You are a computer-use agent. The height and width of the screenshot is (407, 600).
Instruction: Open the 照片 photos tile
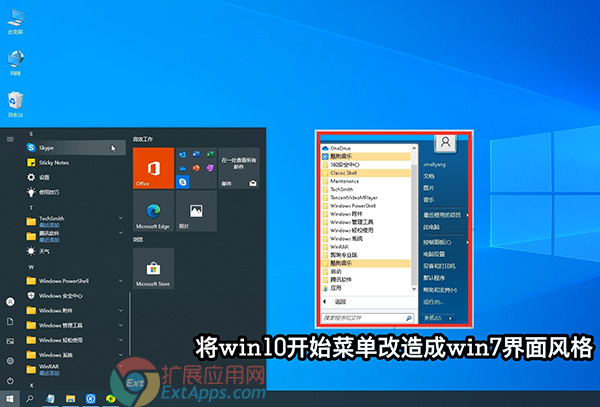pyautogui.click(x=196, y=211)
